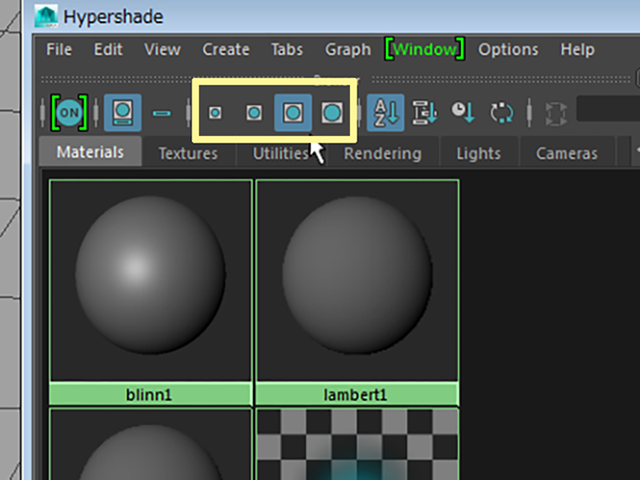This screenshot has height=480, width=640.
Task: Open the File menu
Action: [59, 50]
